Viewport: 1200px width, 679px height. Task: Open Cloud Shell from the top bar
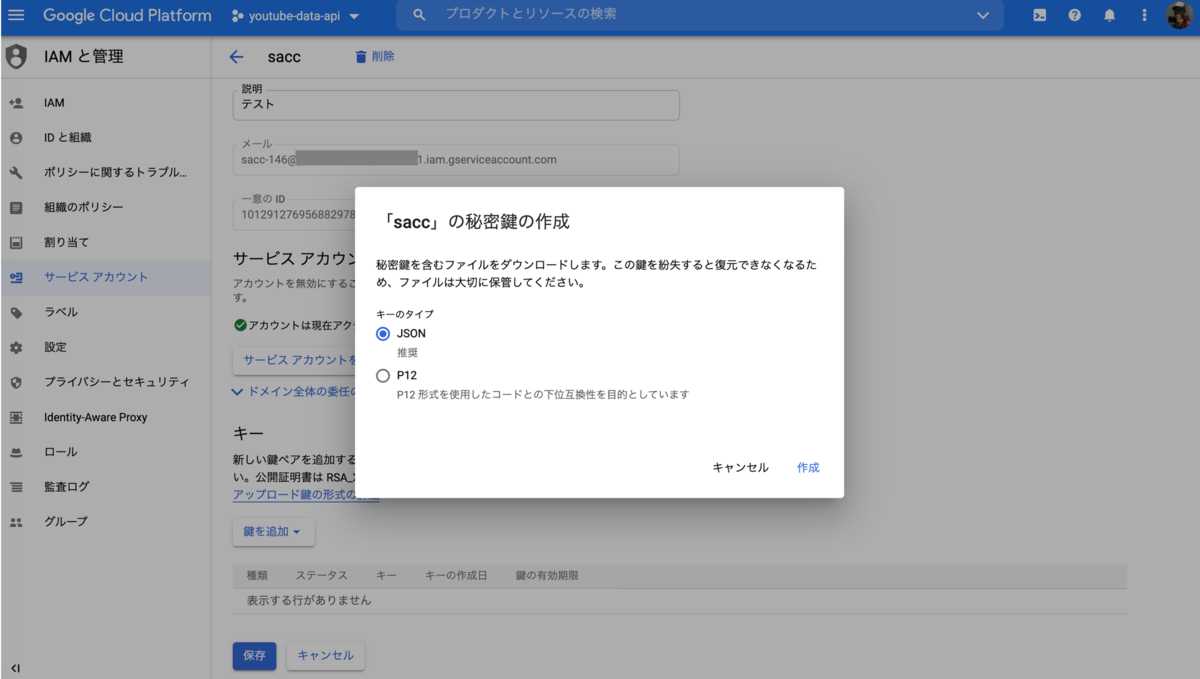click(x=1040, y=15)
